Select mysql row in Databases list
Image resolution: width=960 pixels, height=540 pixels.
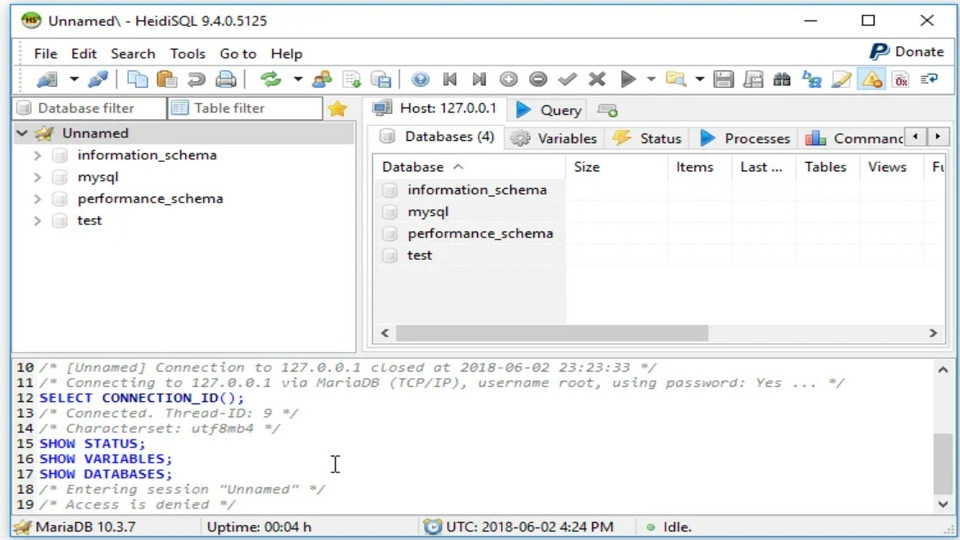[x=469, y=212]
